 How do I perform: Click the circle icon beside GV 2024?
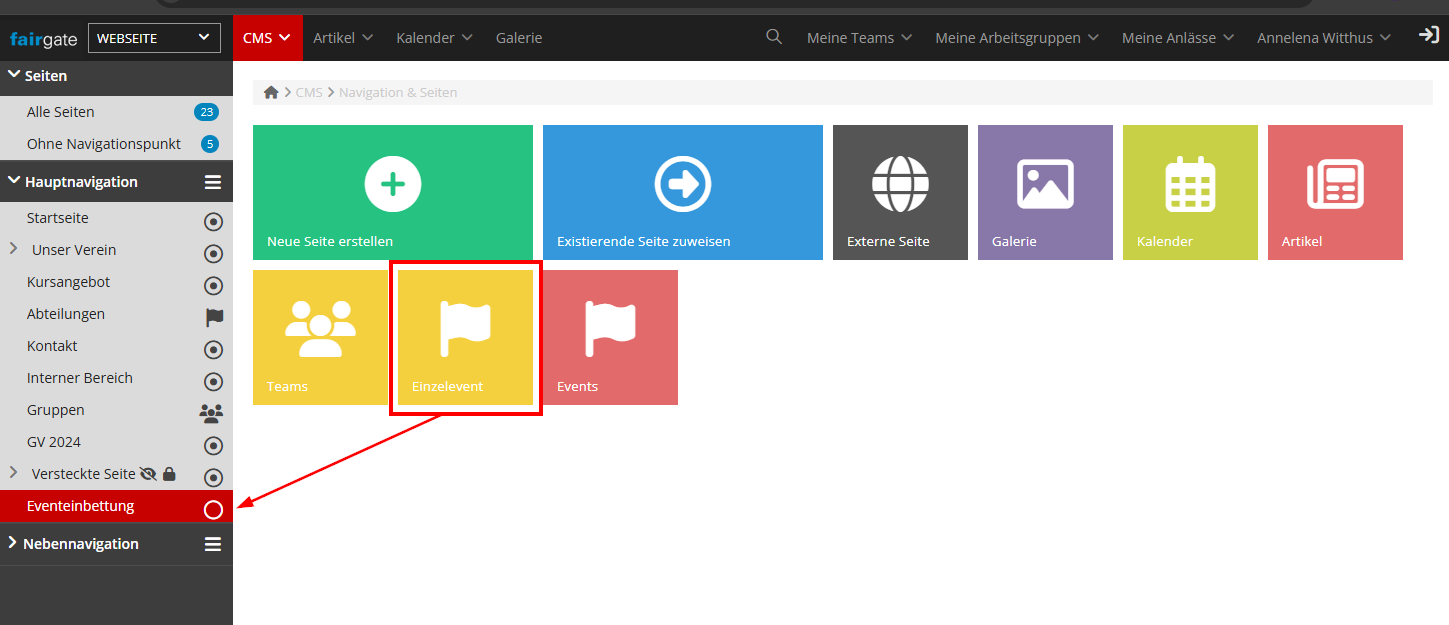click(213, 445)
